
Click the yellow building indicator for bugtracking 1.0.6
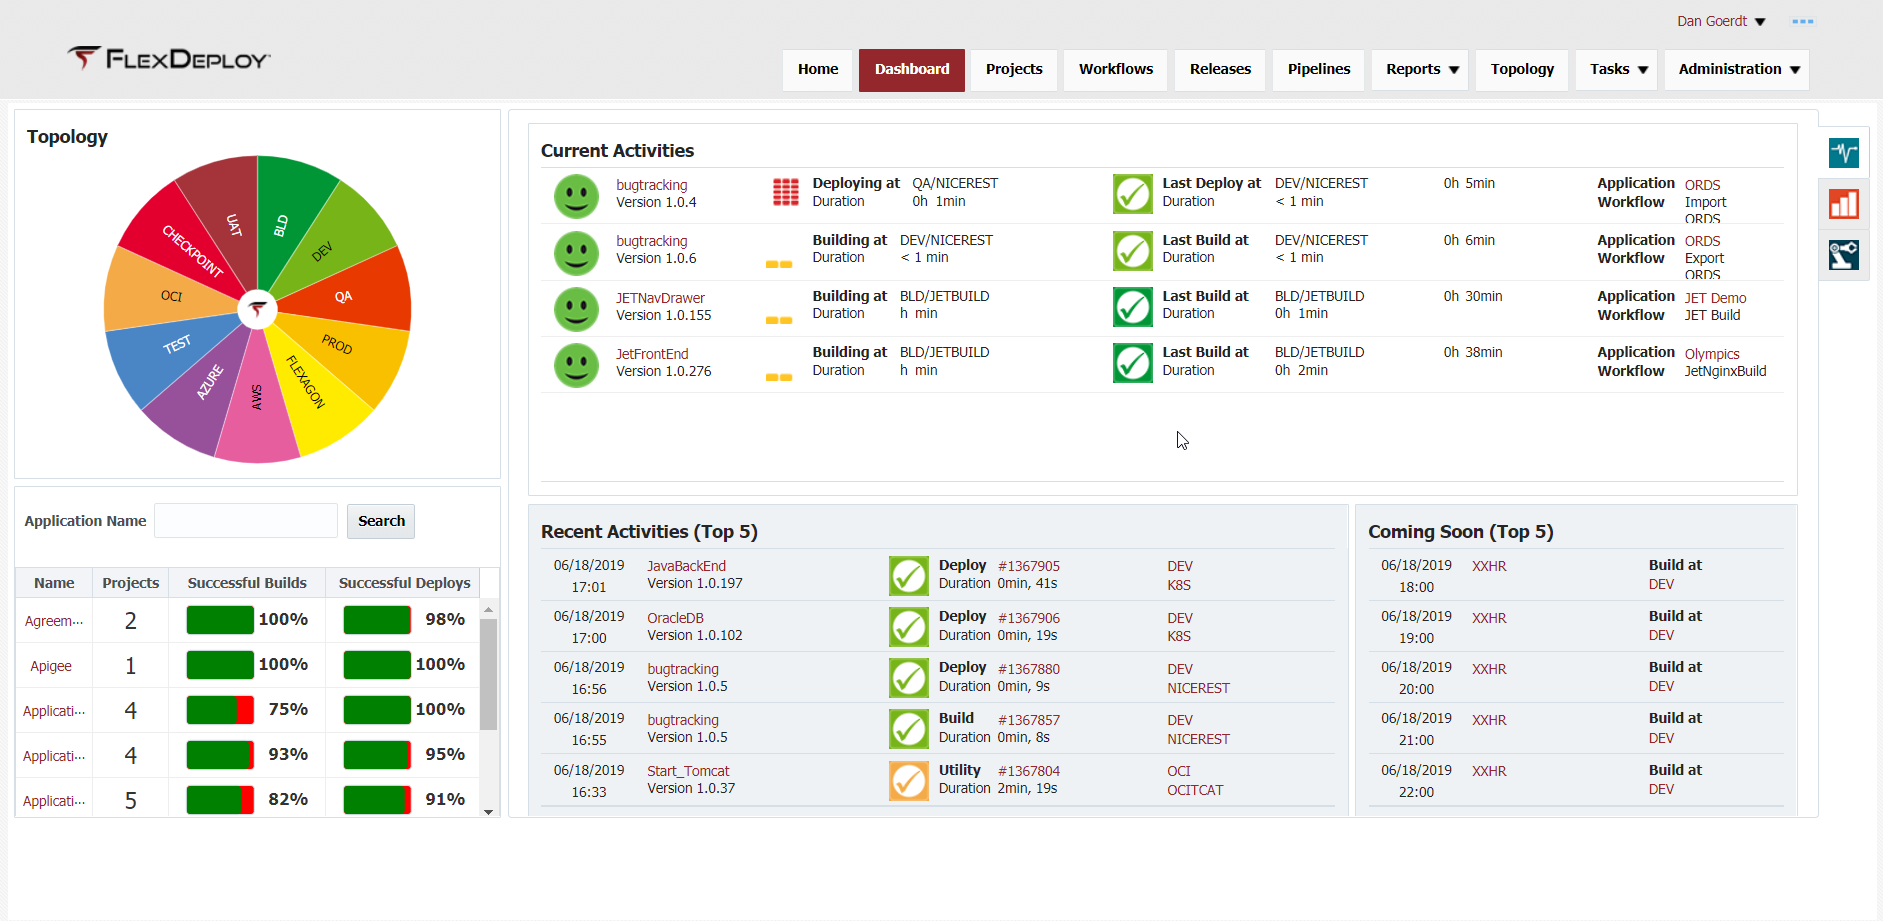779,265
